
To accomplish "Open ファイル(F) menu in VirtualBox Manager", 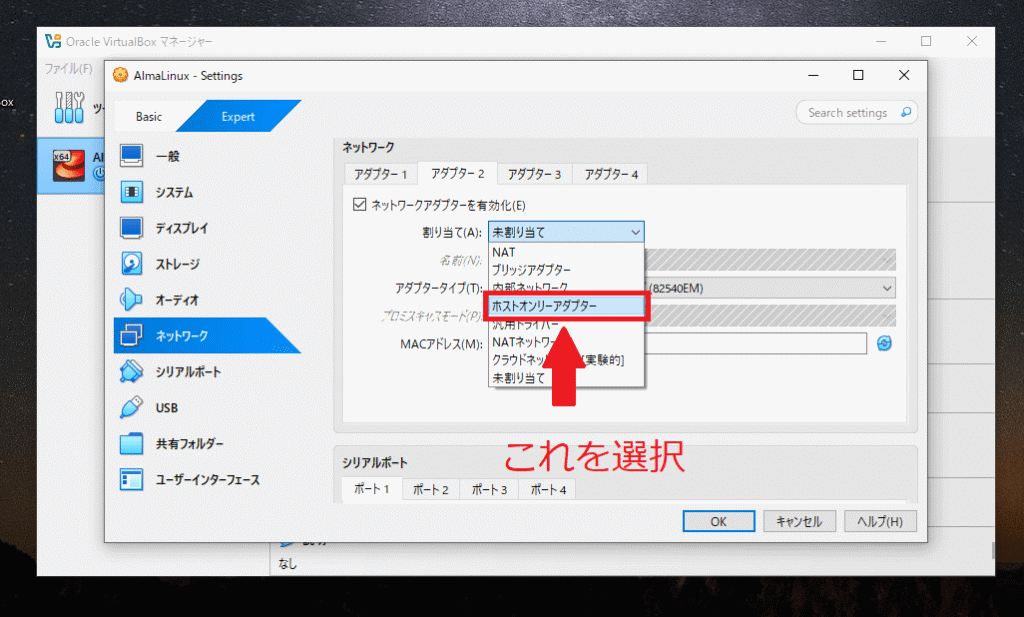I will [69, 69].
